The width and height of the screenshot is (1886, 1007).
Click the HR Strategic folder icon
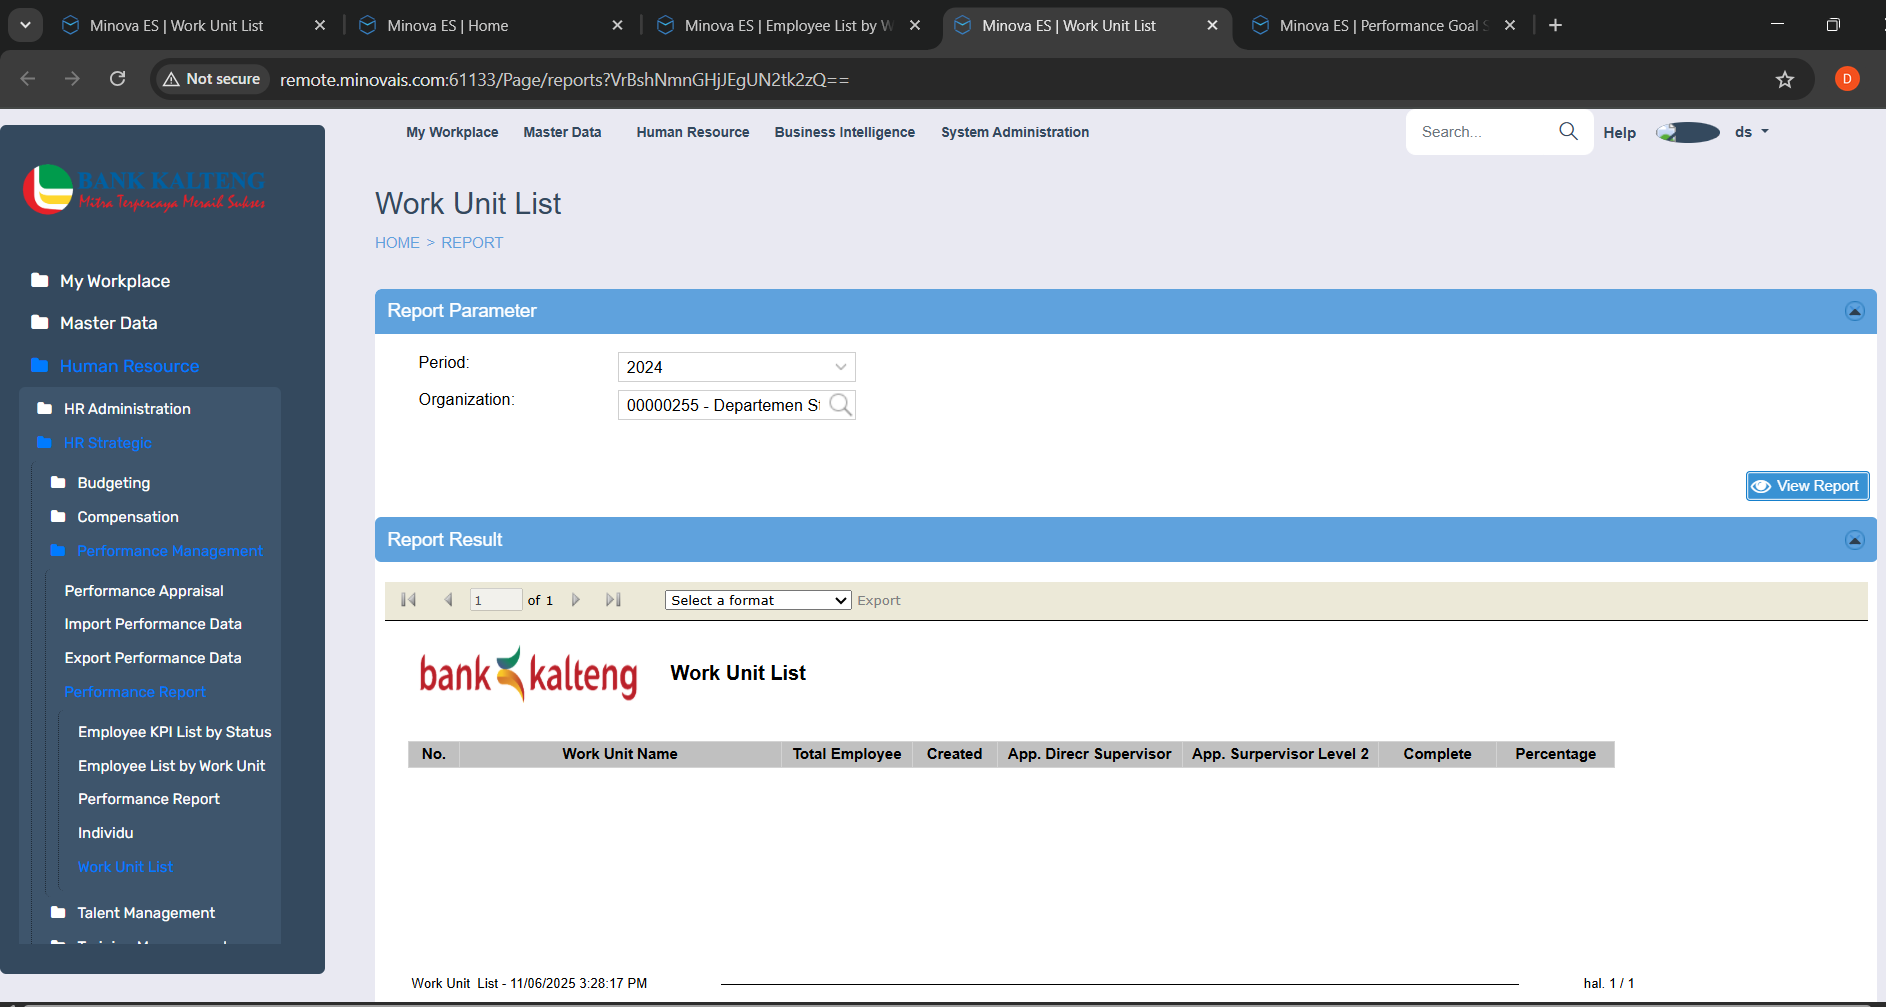tap(45, 442)
